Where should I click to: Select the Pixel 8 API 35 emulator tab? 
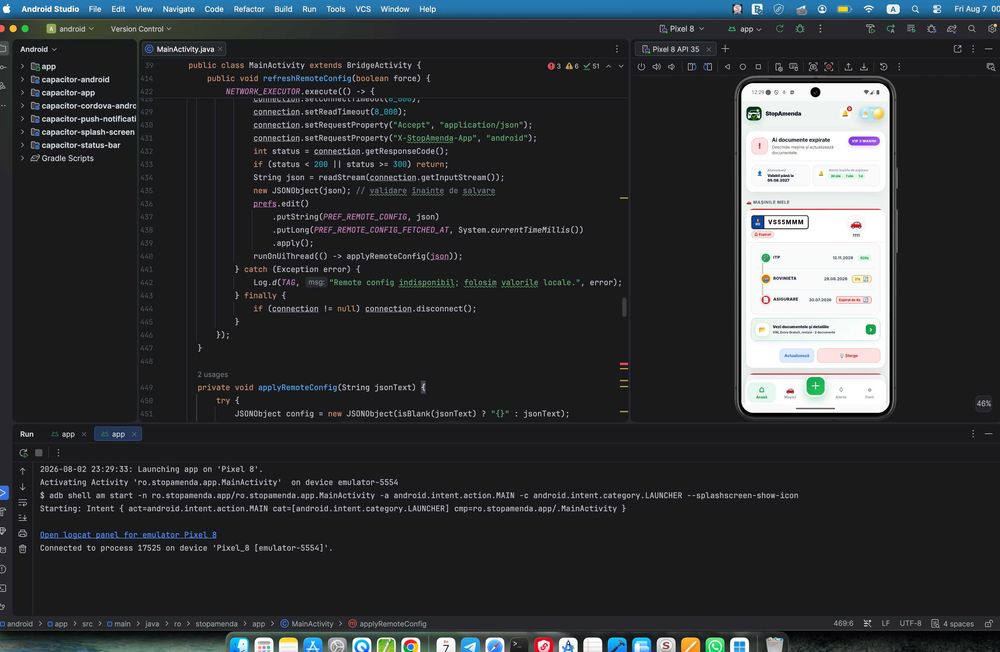point(675,49)
